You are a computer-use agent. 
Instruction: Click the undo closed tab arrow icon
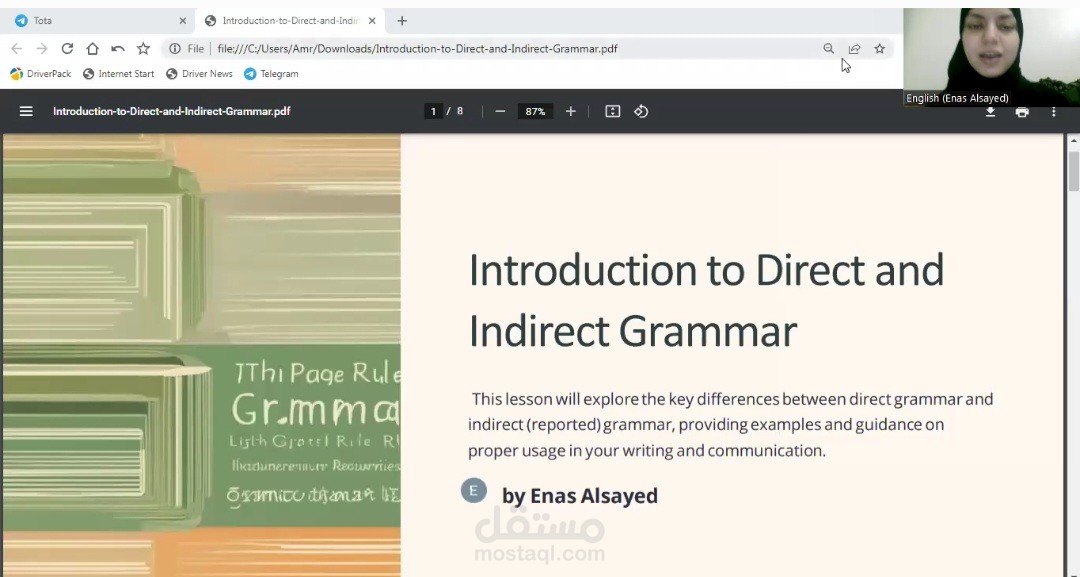(118, 49)
